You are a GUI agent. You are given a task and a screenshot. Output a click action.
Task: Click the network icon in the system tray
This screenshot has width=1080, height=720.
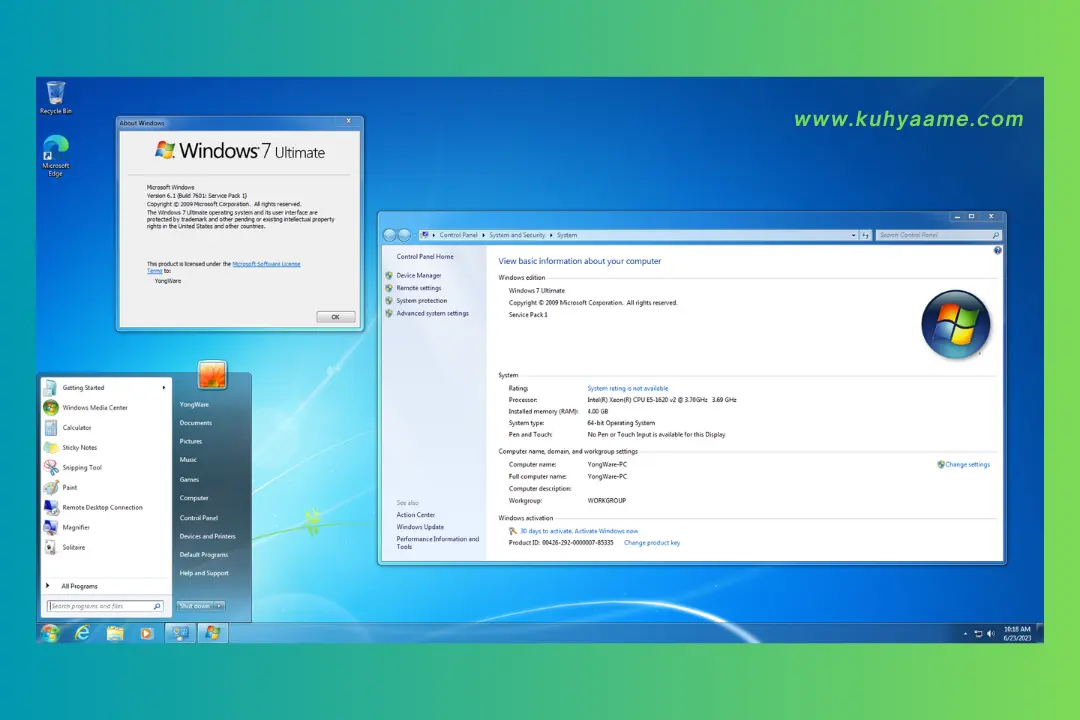click(x=978, y=633)
